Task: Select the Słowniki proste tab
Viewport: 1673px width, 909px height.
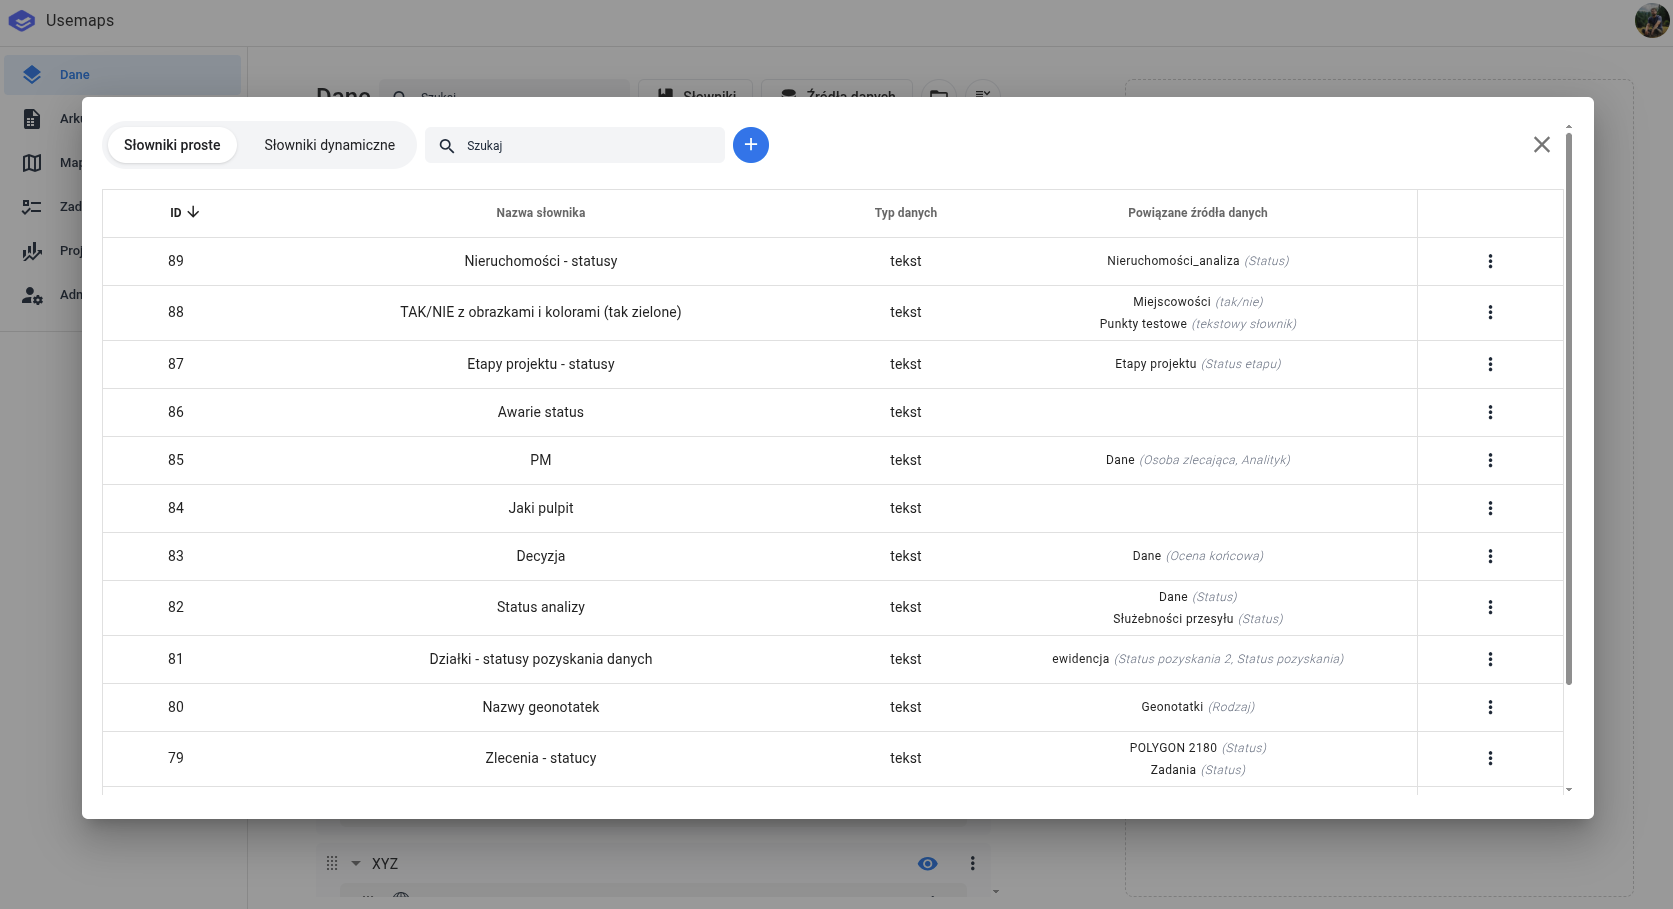Action: 172,145
